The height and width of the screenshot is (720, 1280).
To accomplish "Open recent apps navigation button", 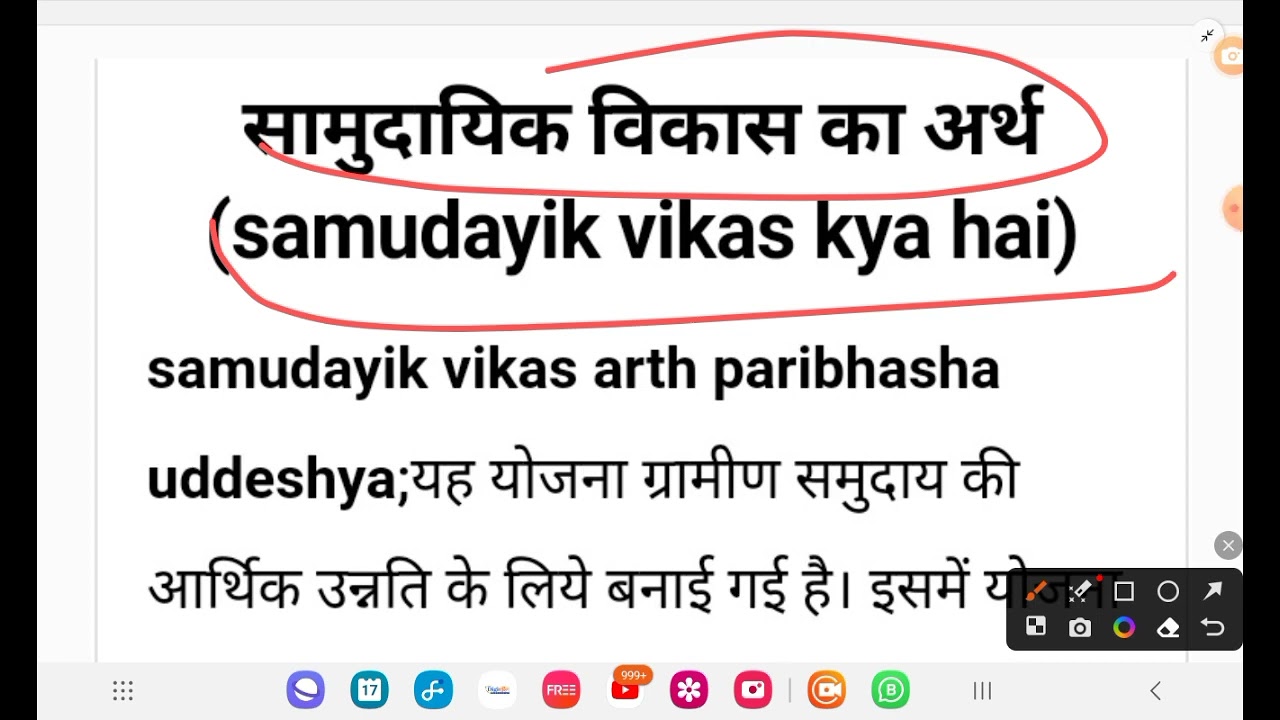I will (x=982, y=691).
